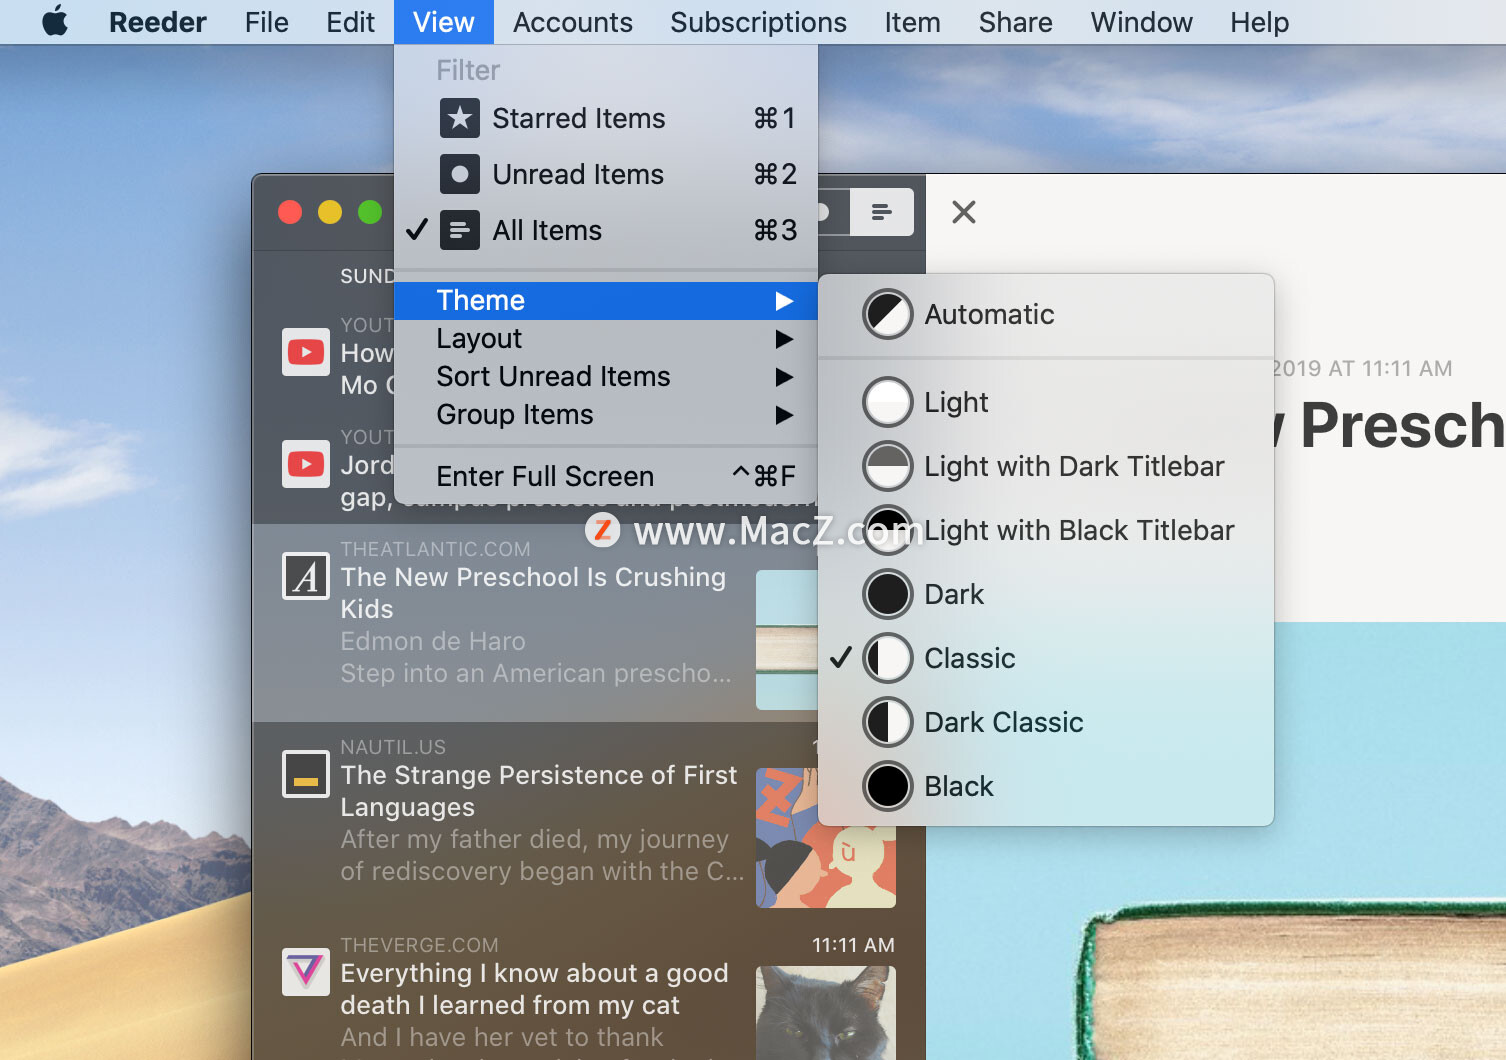Open the Share menu
Image resolution: width=1506 pixels, height=1060 pixels.
point(1015,22)
